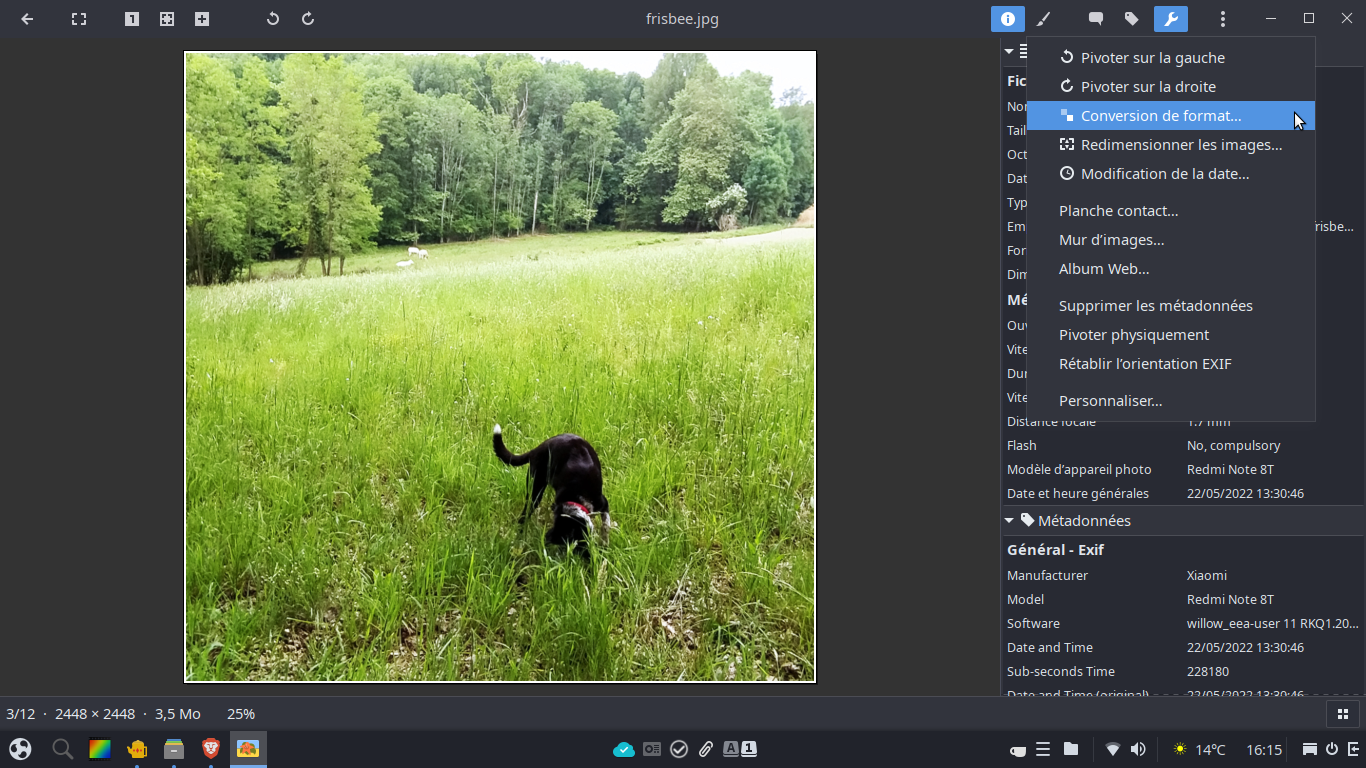Rotate image left with toolbar icon
This screenshot has width=1366, height=768.
[273, 19]
